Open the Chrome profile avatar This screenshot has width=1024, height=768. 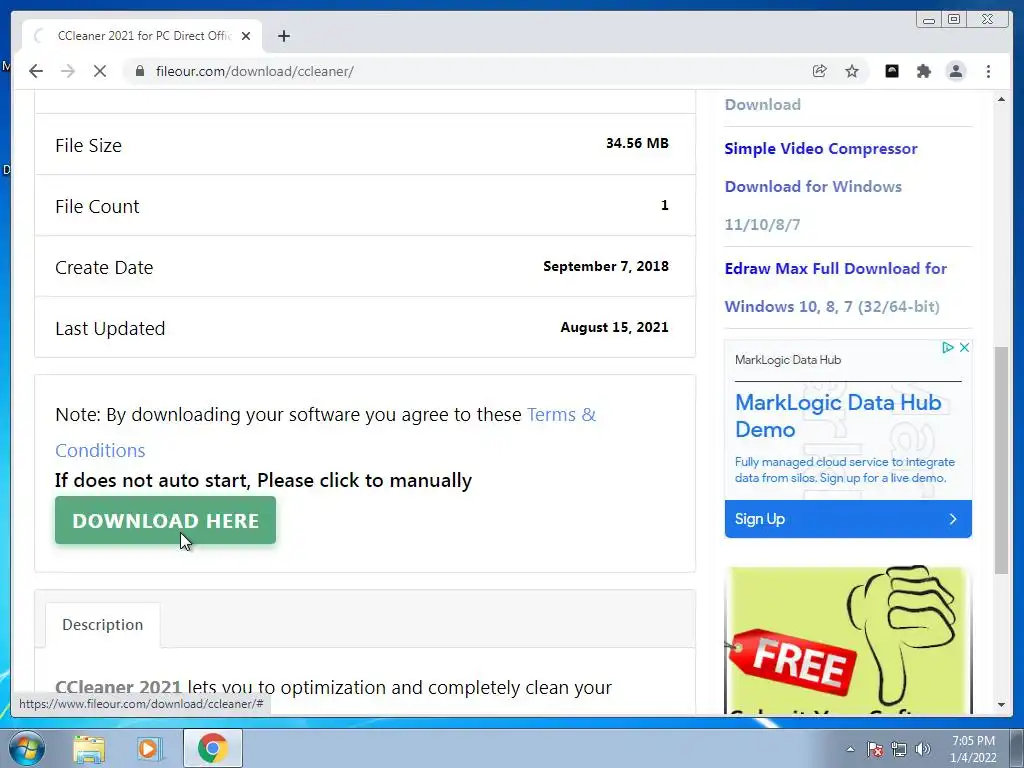955,71
